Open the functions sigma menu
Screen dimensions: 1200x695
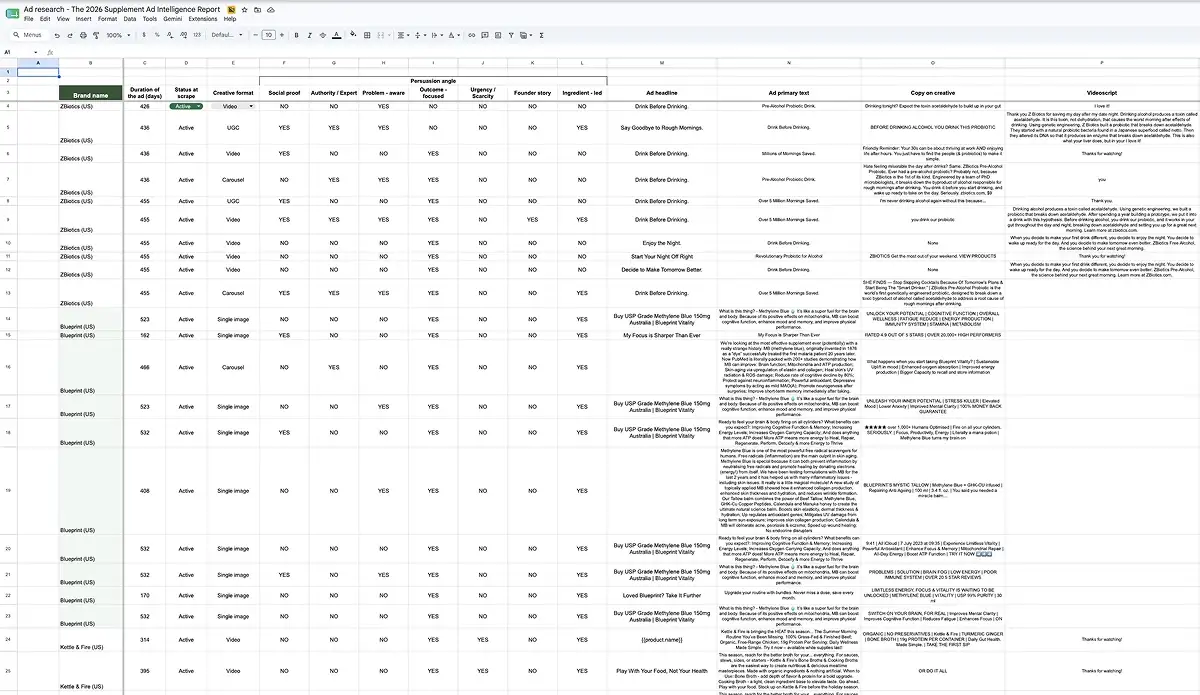click(541, 35)
